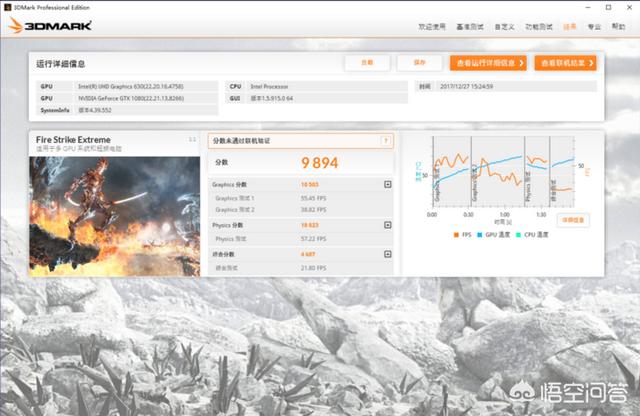640x416 pixels.
Task: Click the 57.22 FPS Physics test value
Action: (313, 238)
